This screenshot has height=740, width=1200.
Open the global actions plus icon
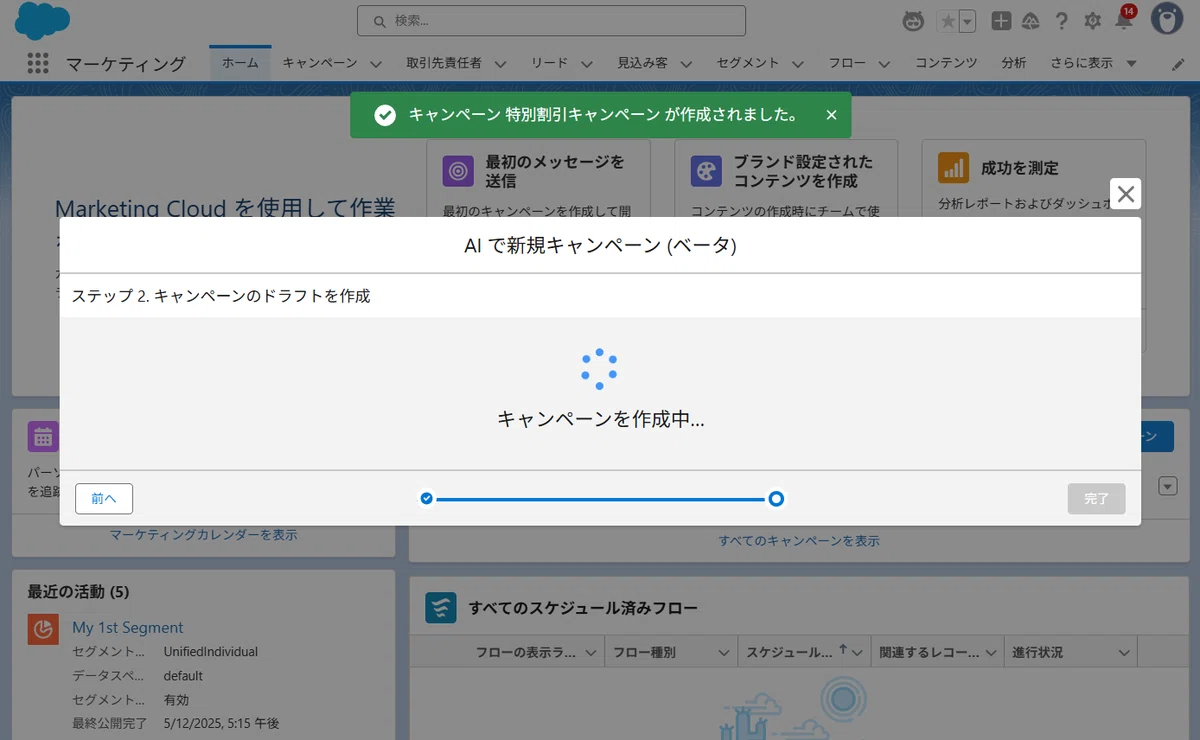[x=1001, y=21]
